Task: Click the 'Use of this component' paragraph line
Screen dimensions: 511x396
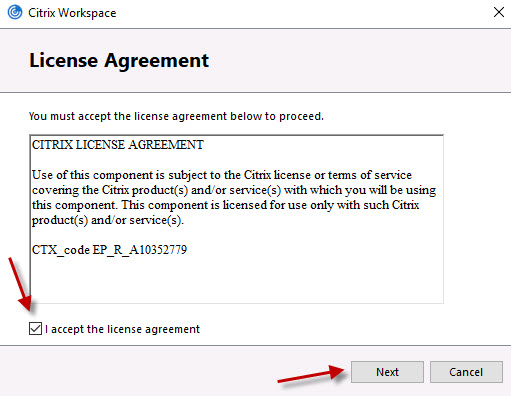Action: coord(222,175)
